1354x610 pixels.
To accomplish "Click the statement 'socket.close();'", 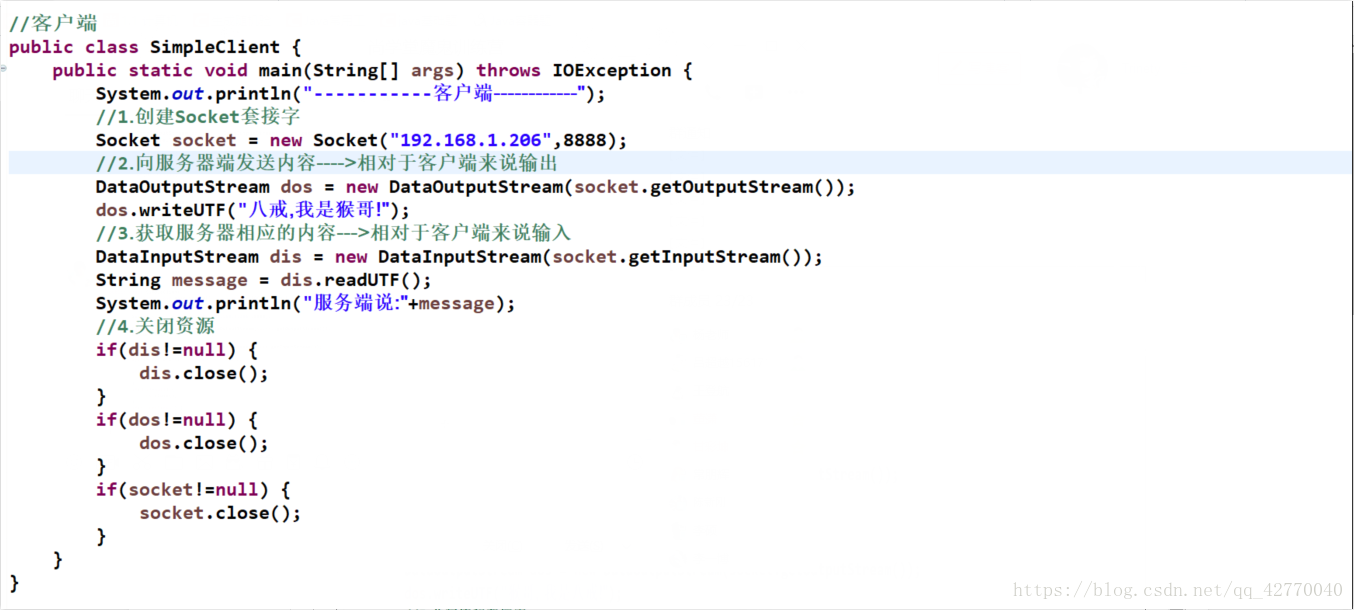I will coord(220,513).
